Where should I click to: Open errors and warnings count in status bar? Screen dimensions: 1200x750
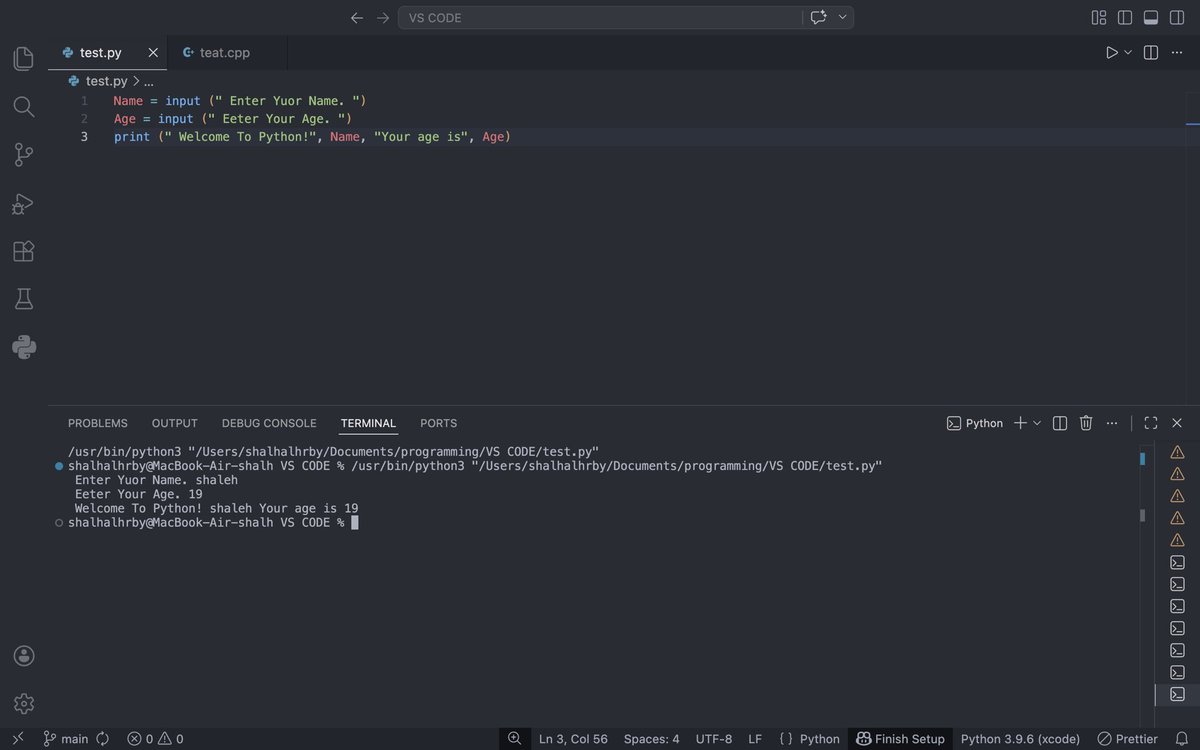point(155,739)
